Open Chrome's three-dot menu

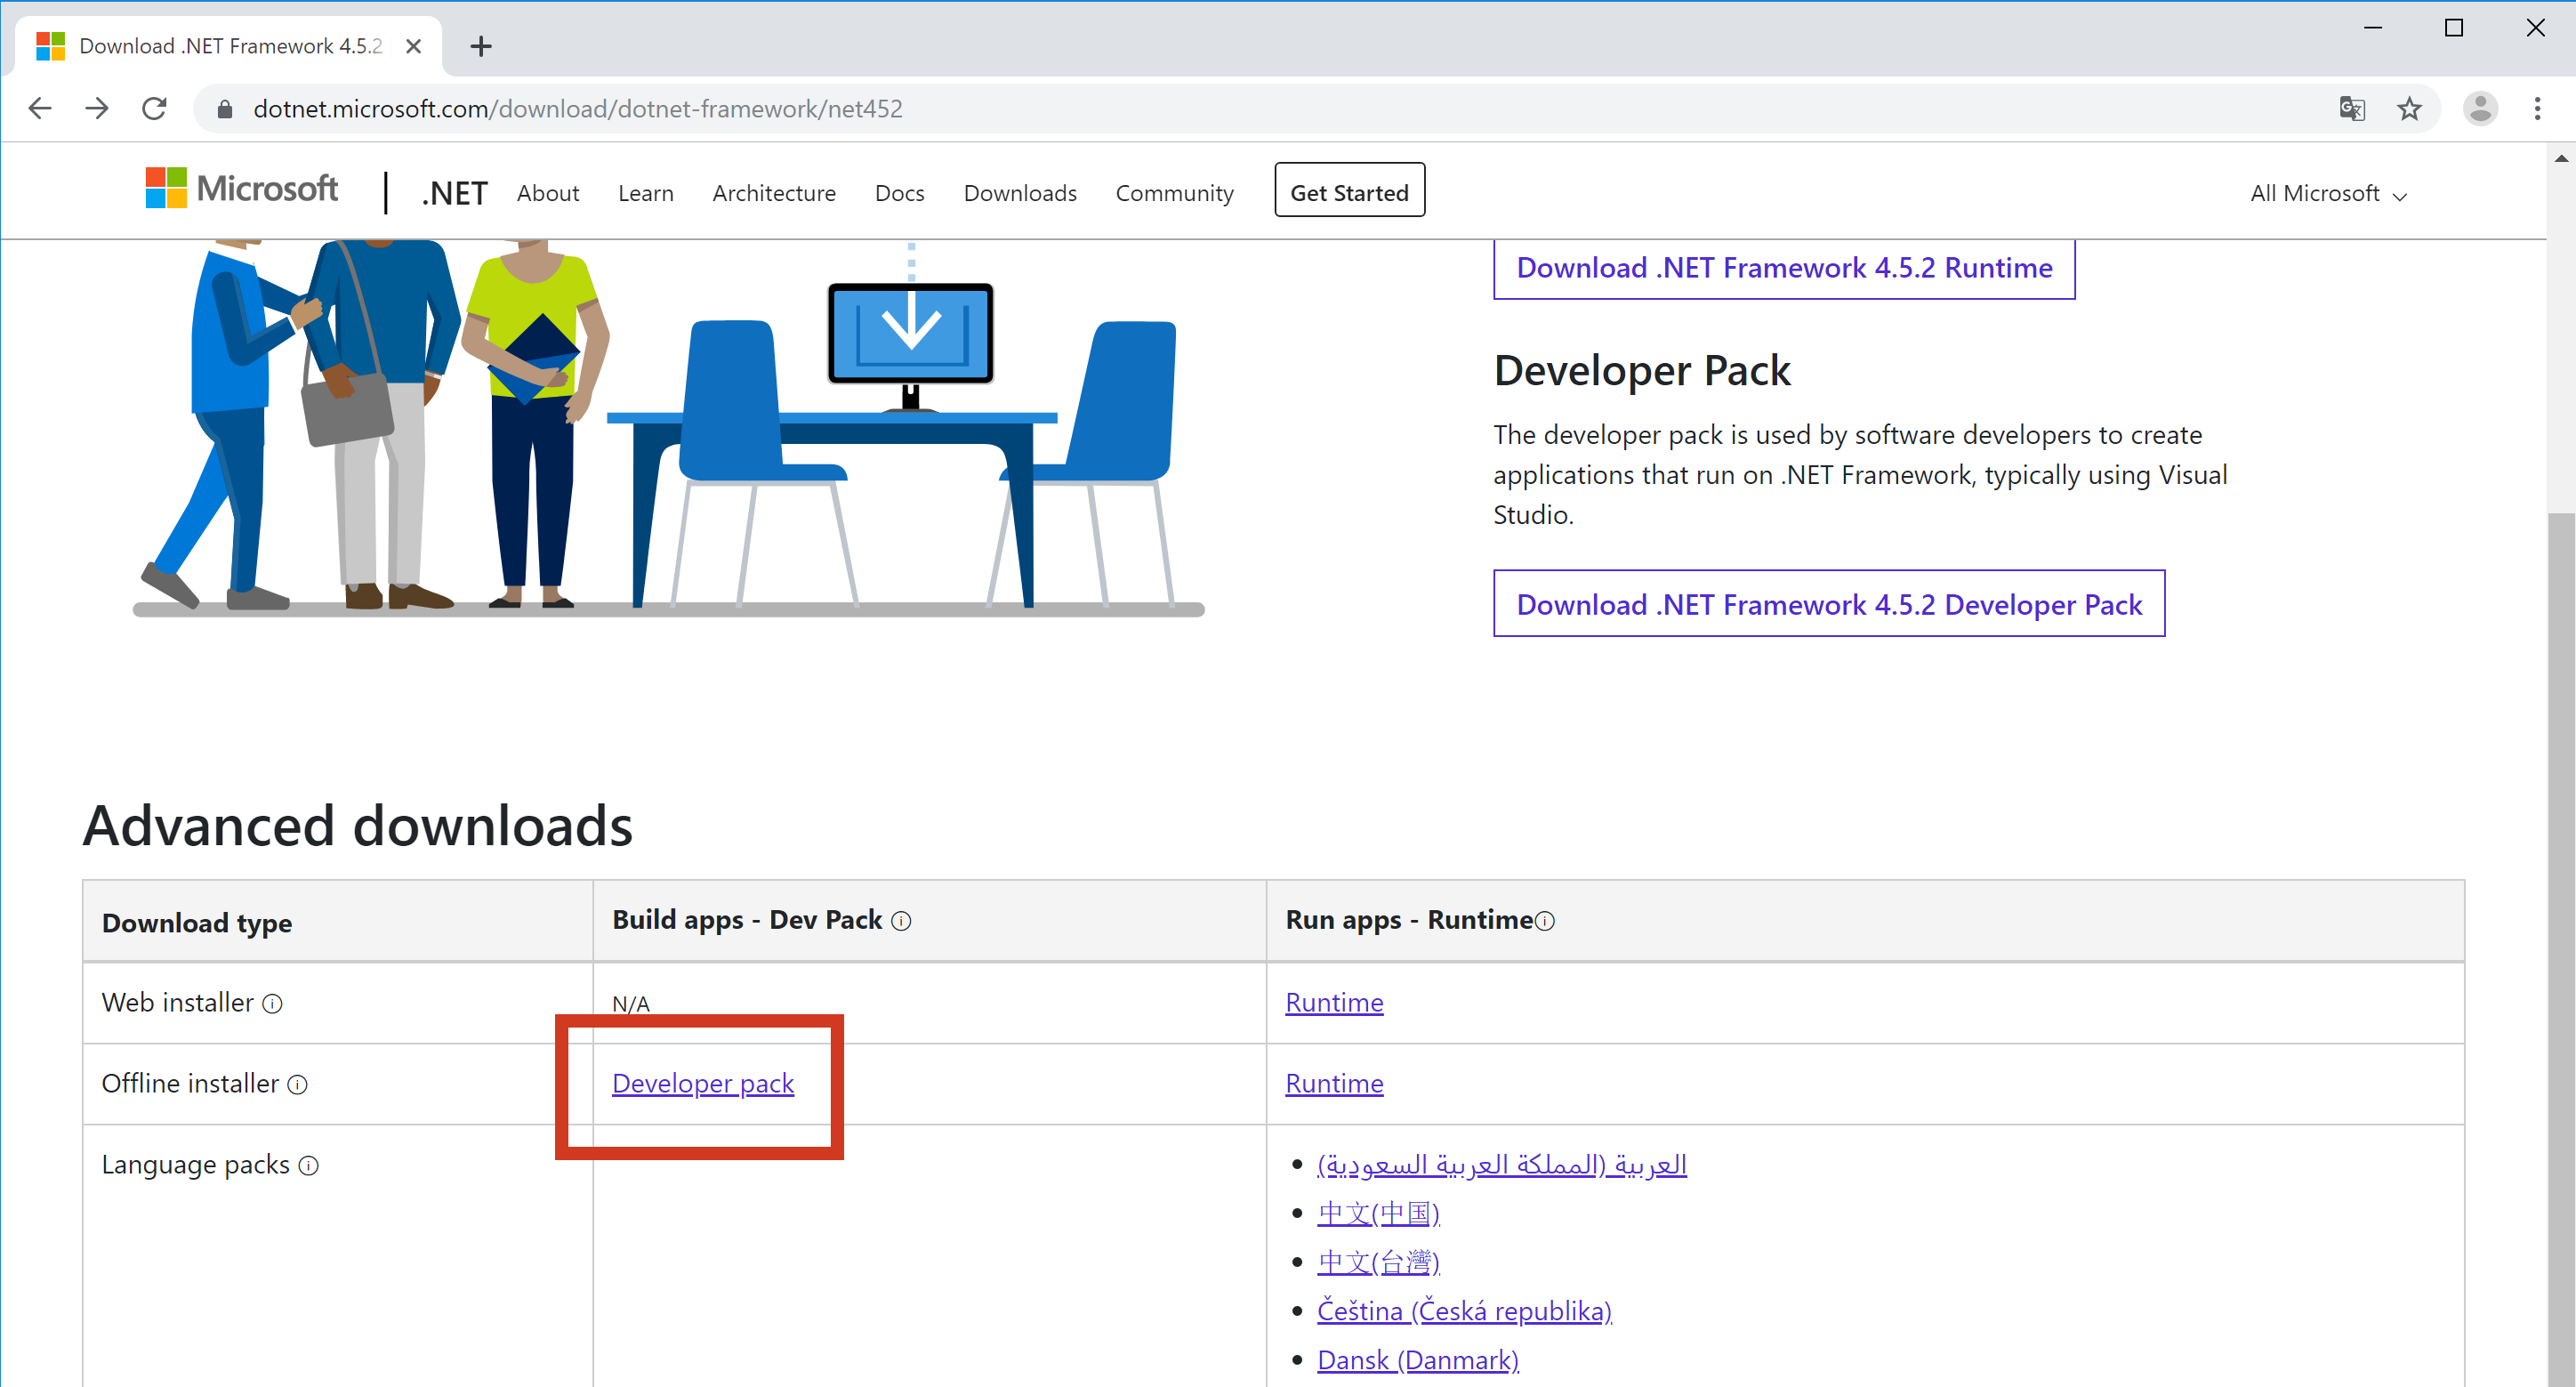(2537, 108)
